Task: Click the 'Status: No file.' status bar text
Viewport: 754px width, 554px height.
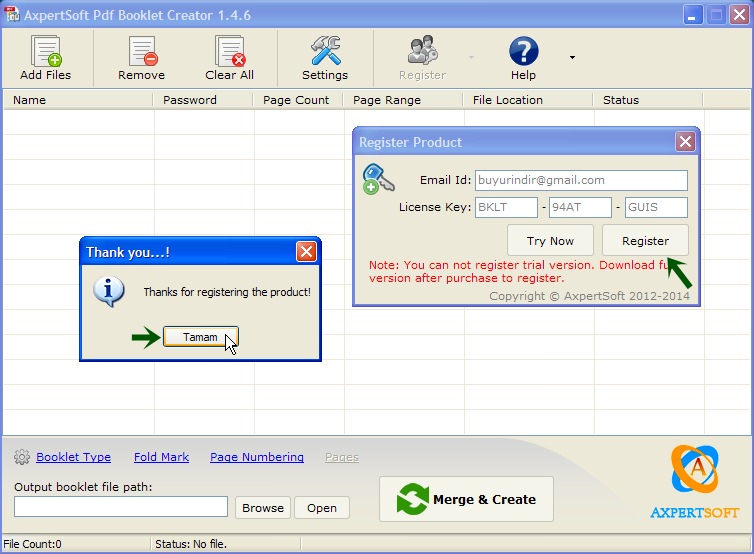Action: (191, 544)
